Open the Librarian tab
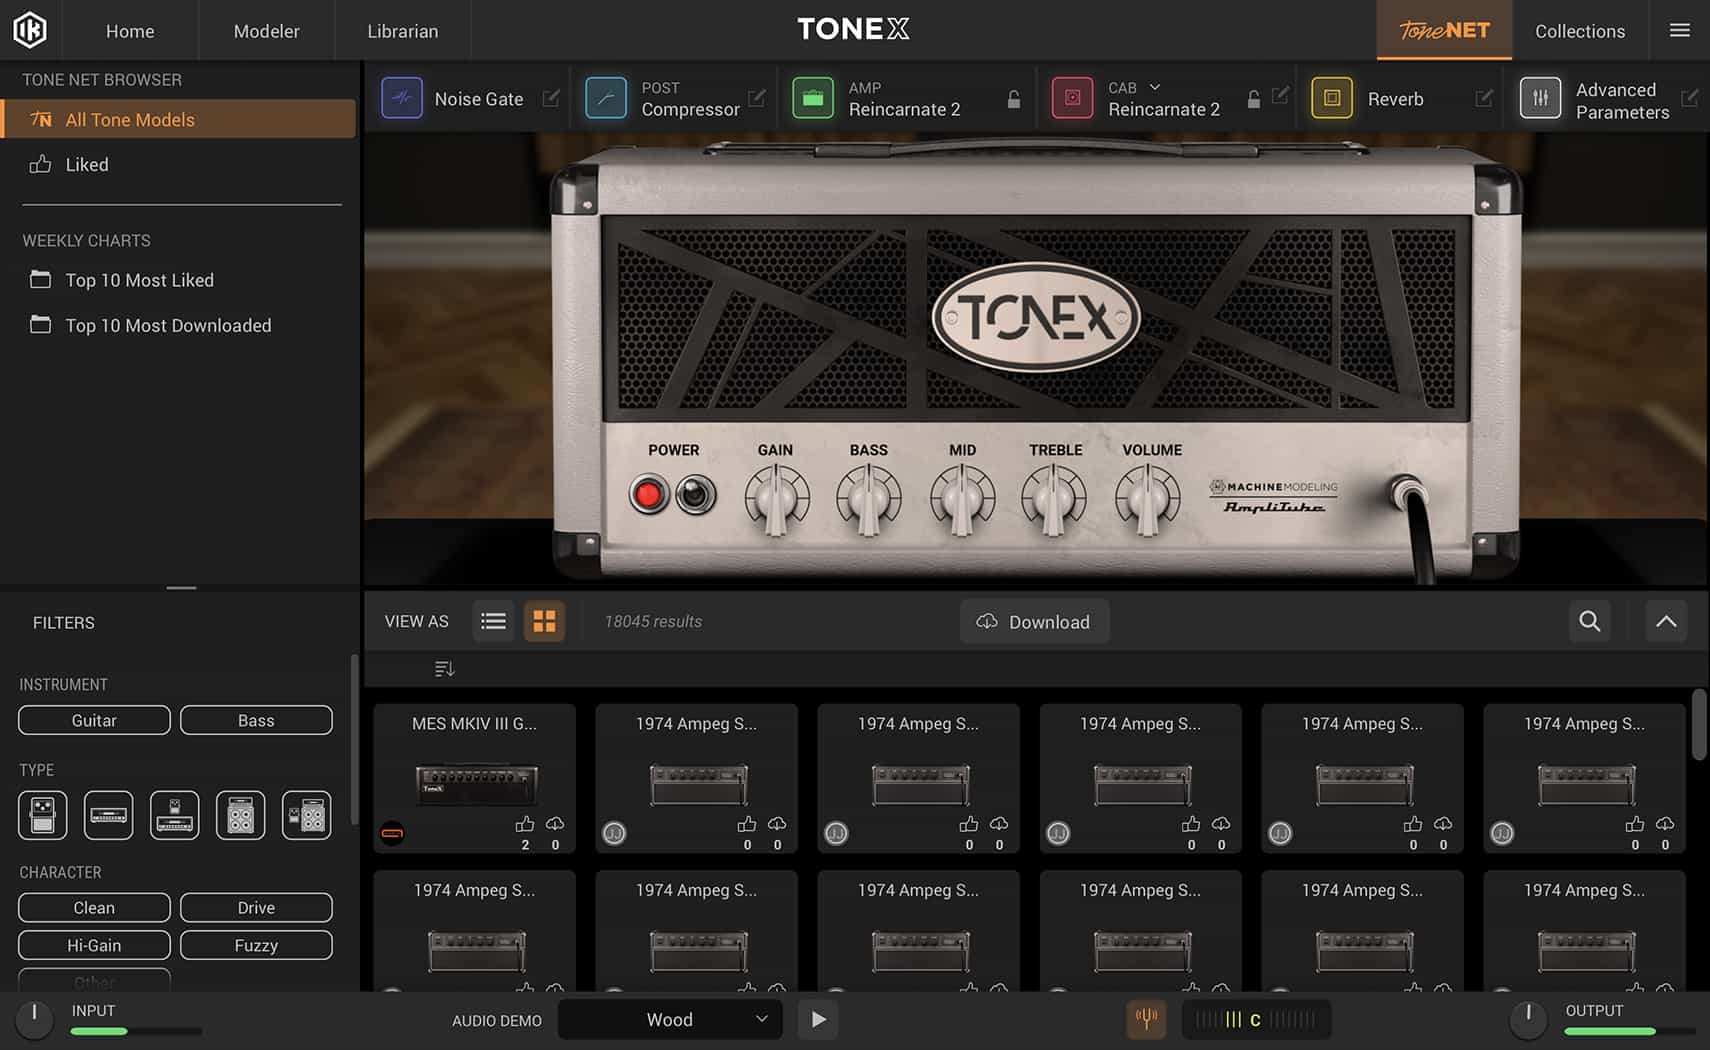The image size is (1710, 1050). (402, 31)
